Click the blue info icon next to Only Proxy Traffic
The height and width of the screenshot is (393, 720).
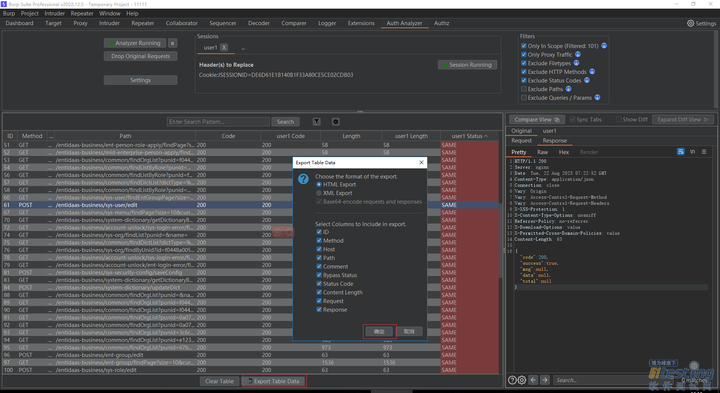tap(578, 54)
